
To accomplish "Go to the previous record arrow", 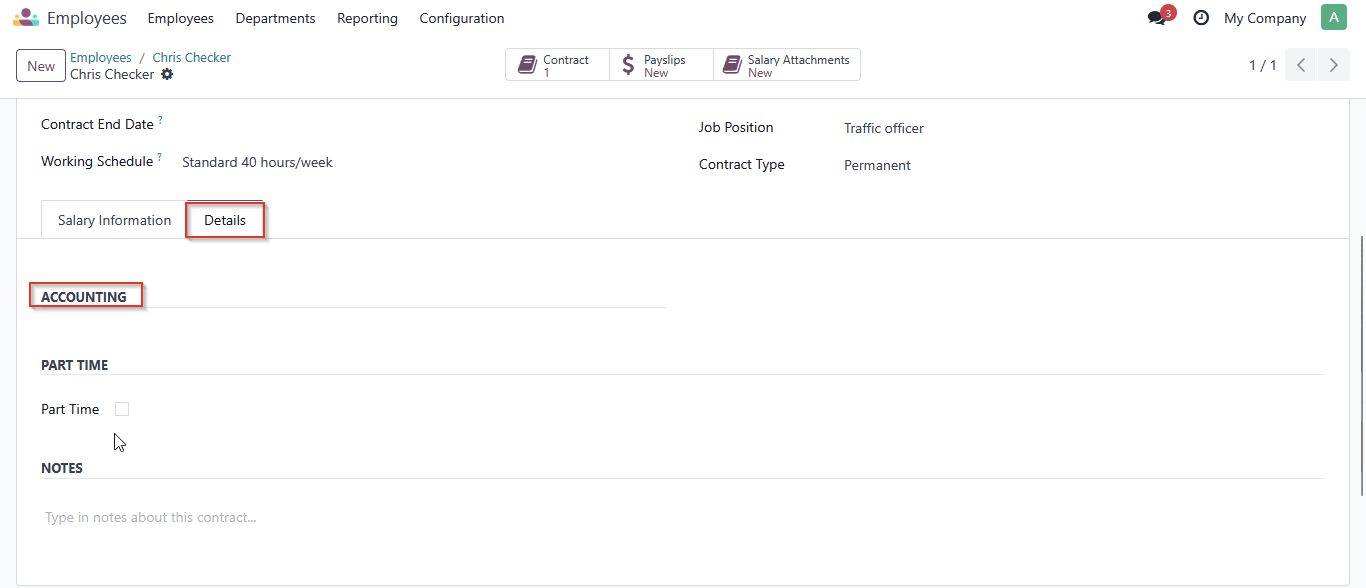I will (1301, 65).
